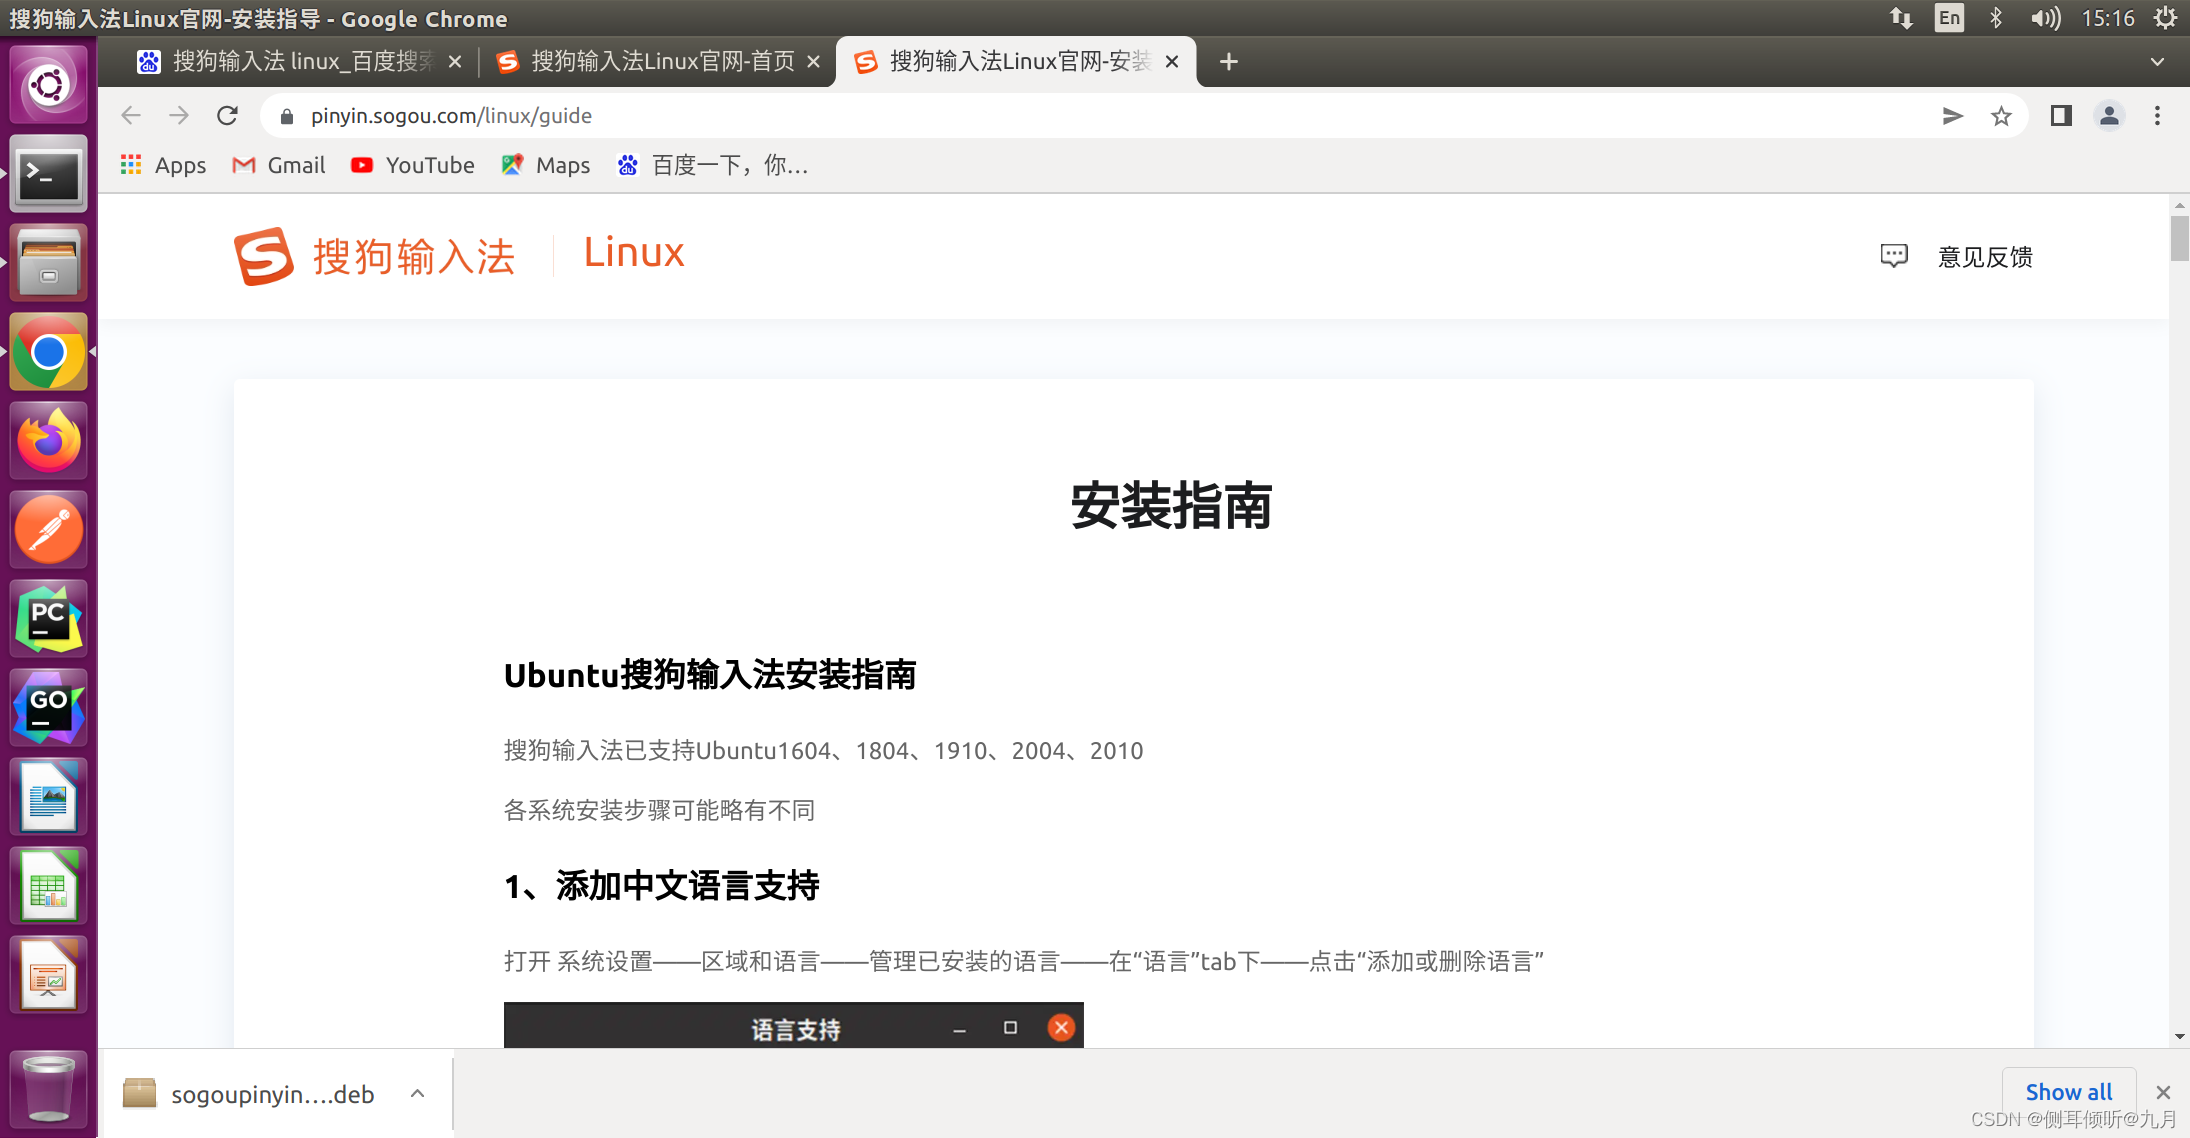Click Ubuntu搜狗输入法安装指南 heading
2190x1138 pixels.
pyautogui.click(x=710, y=675)
